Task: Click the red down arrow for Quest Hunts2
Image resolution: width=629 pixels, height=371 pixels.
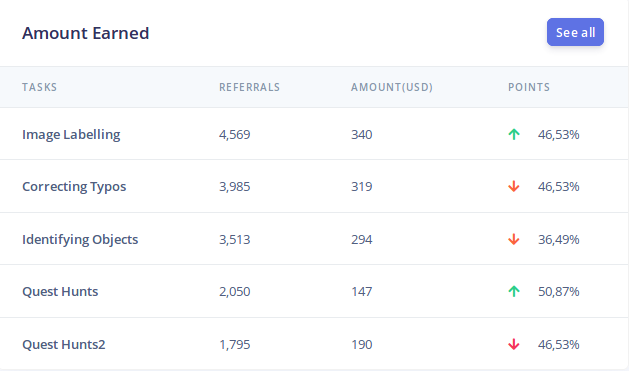Action: pyautogui.click(x=514, y=345)
